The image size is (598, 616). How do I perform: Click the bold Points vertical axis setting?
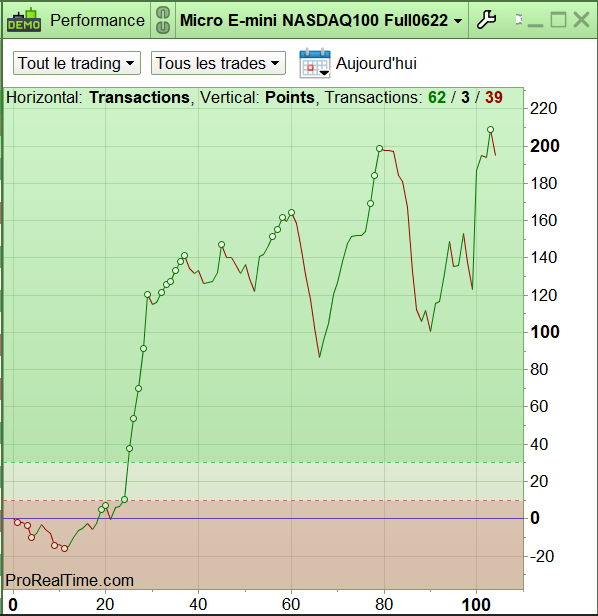click(x=290, y=97)
